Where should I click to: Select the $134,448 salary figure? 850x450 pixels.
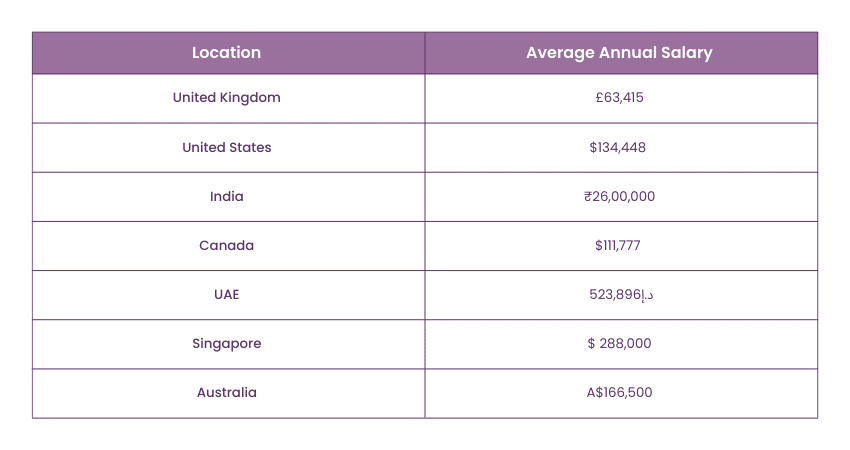pos(618,147)
